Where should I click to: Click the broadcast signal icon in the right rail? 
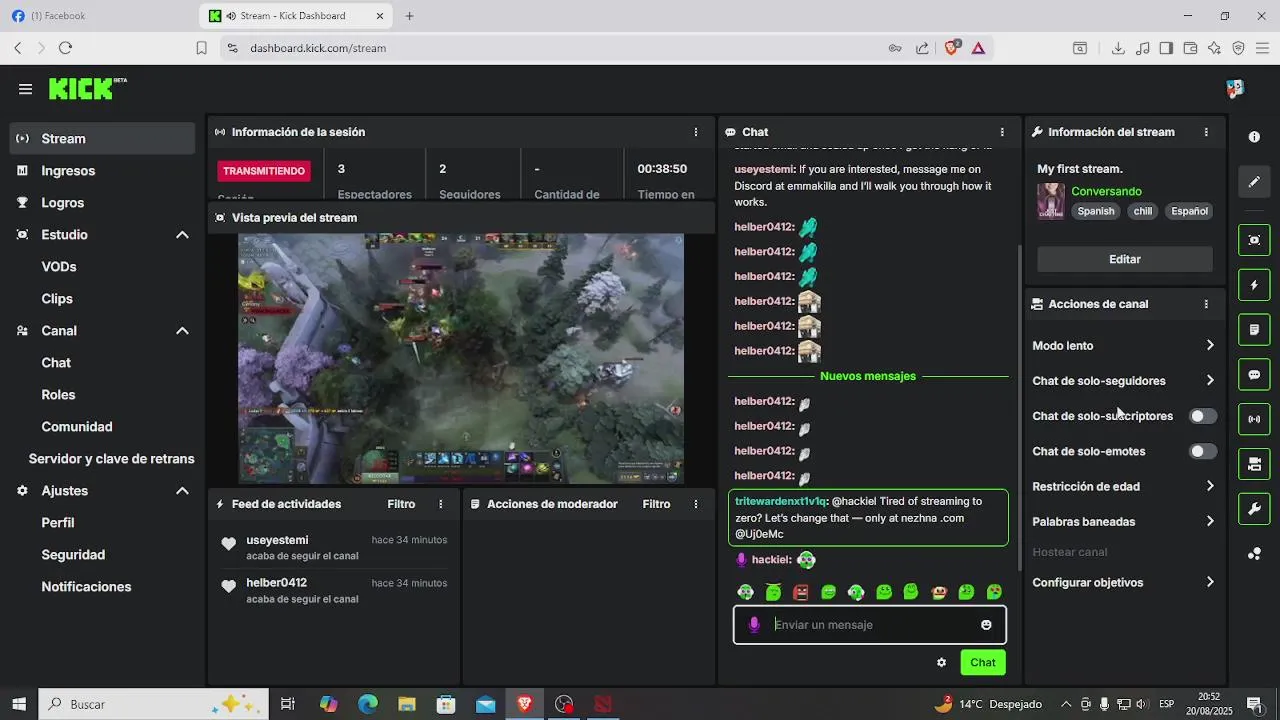point(1254,419)
